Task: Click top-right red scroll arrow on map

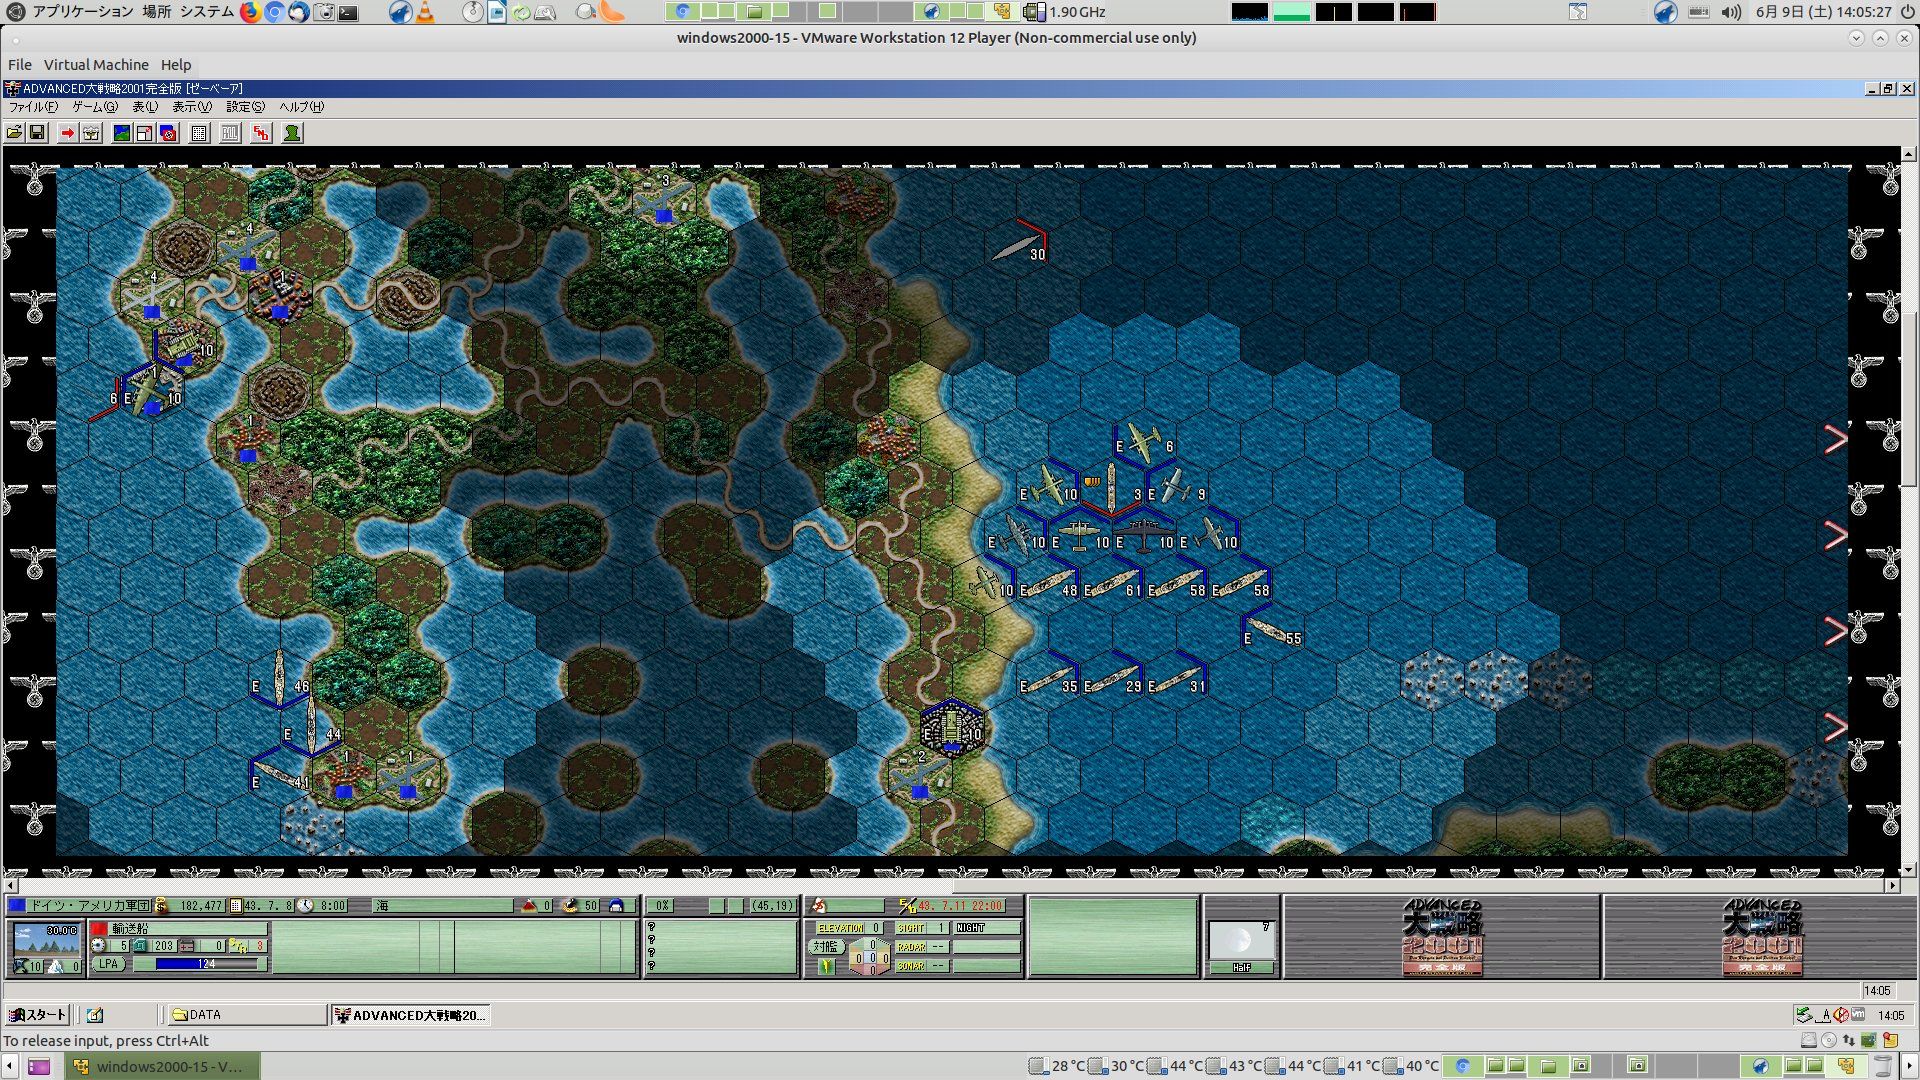Action: (x=1836, y=439)
